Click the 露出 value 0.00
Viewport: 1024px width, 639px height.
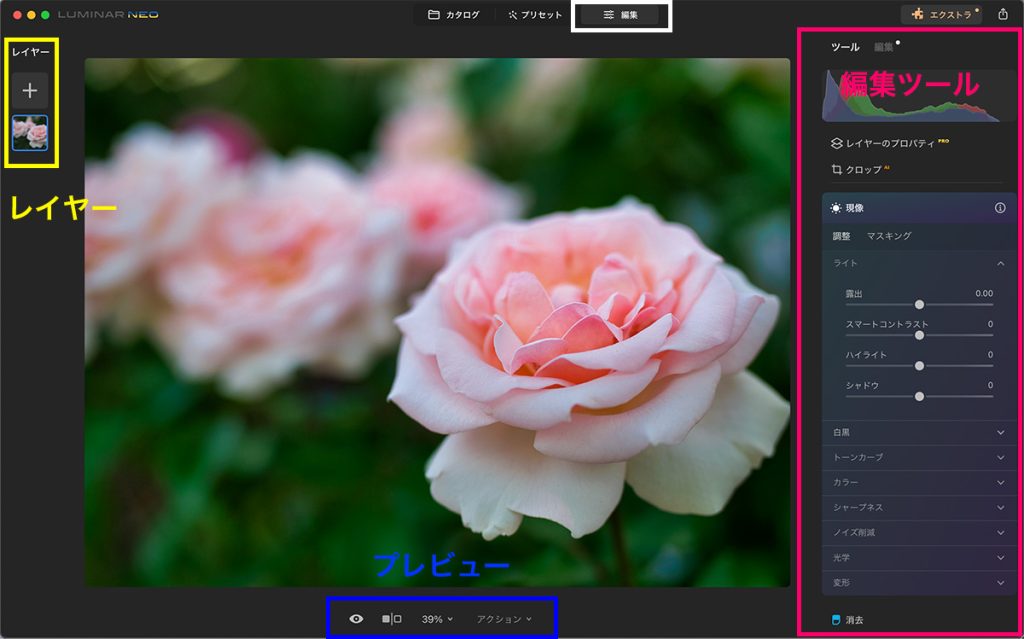[984, 293]
